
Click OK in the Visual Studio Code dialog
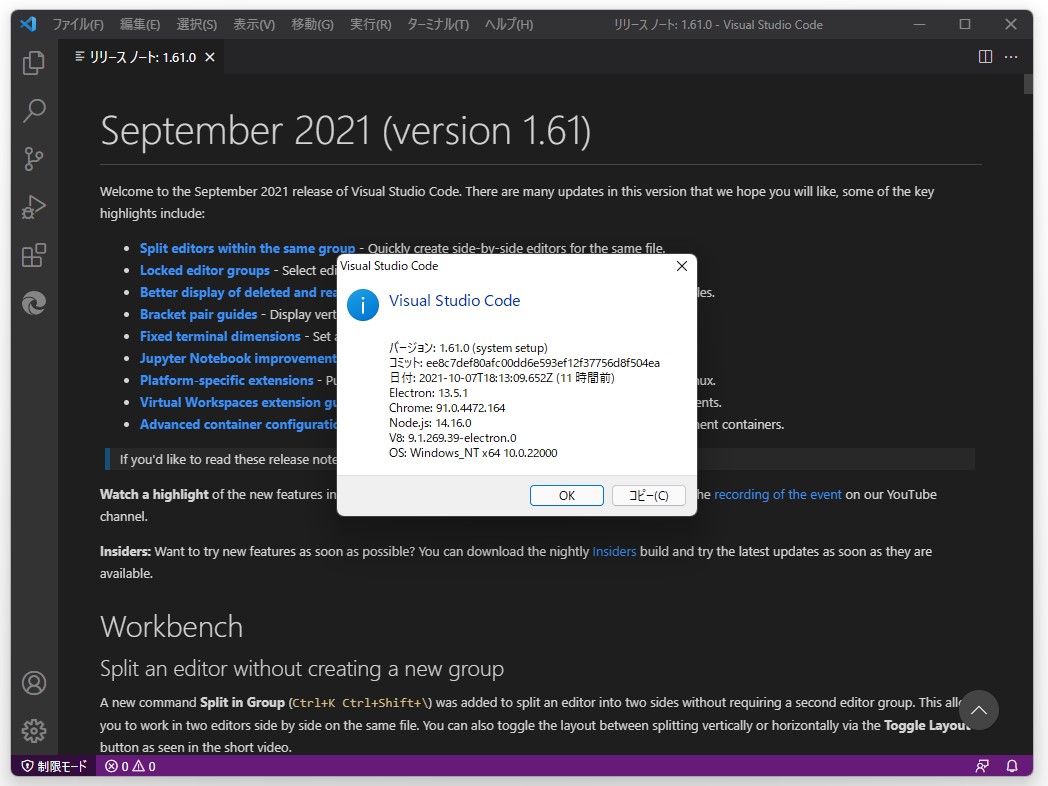(x=566, y=494)
